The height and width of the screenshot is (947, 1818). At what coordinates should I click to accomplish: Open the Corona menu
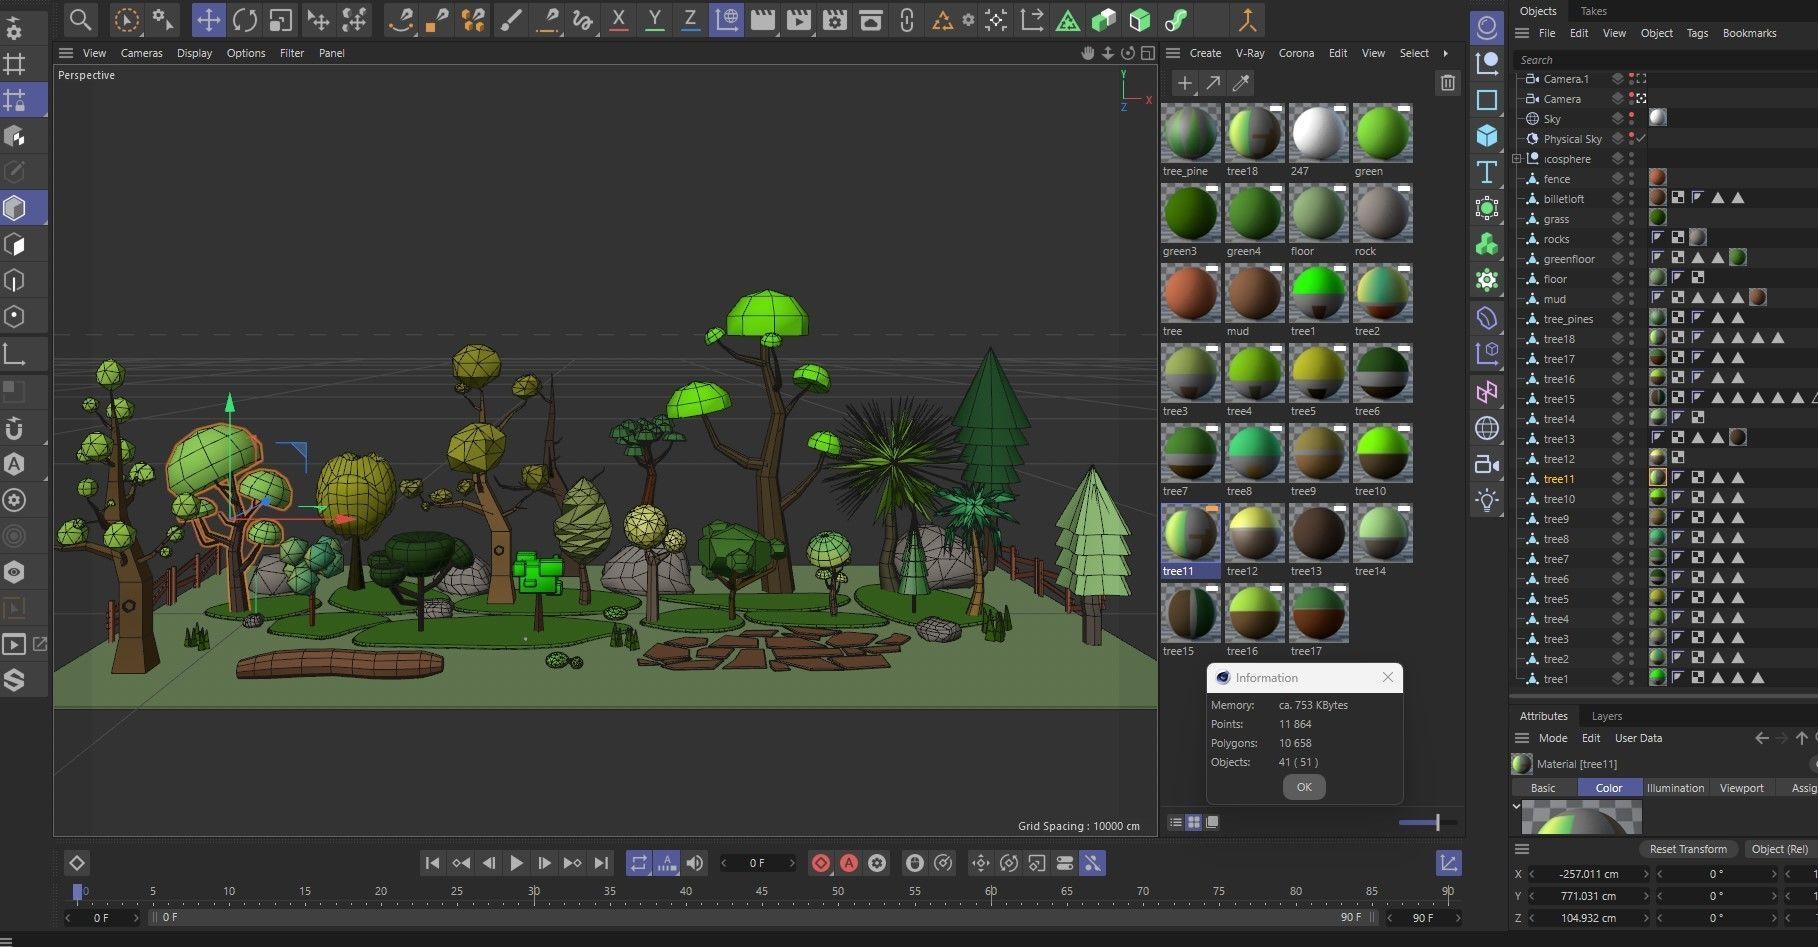coord(1296,53)
